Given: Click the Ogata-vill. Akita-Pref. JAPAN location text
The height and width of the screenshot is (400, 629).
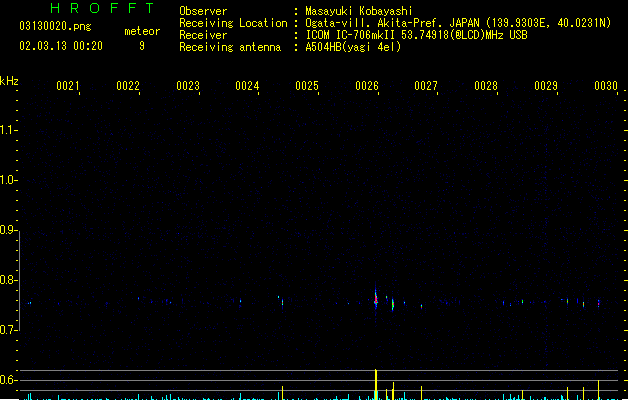Looking at the screenshot, I should 458,23.
